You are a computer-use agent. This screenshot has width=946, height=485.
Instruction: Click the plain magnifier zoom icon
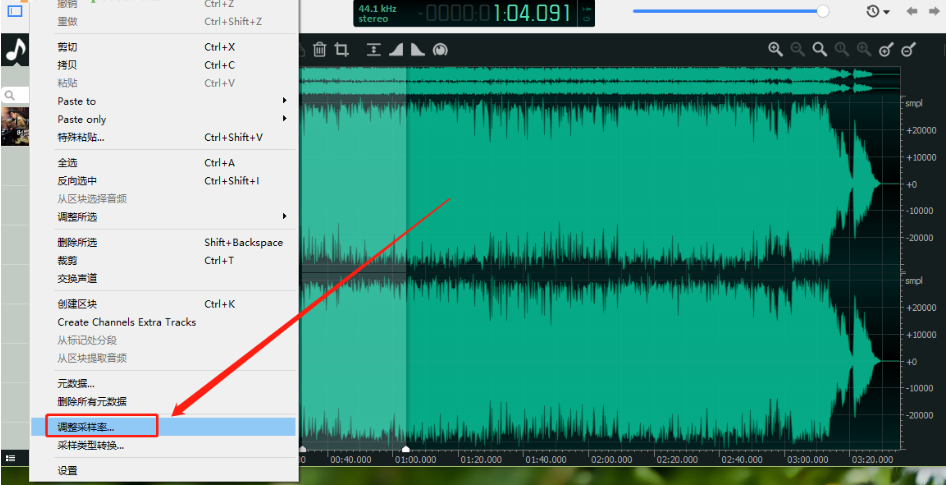819,49
